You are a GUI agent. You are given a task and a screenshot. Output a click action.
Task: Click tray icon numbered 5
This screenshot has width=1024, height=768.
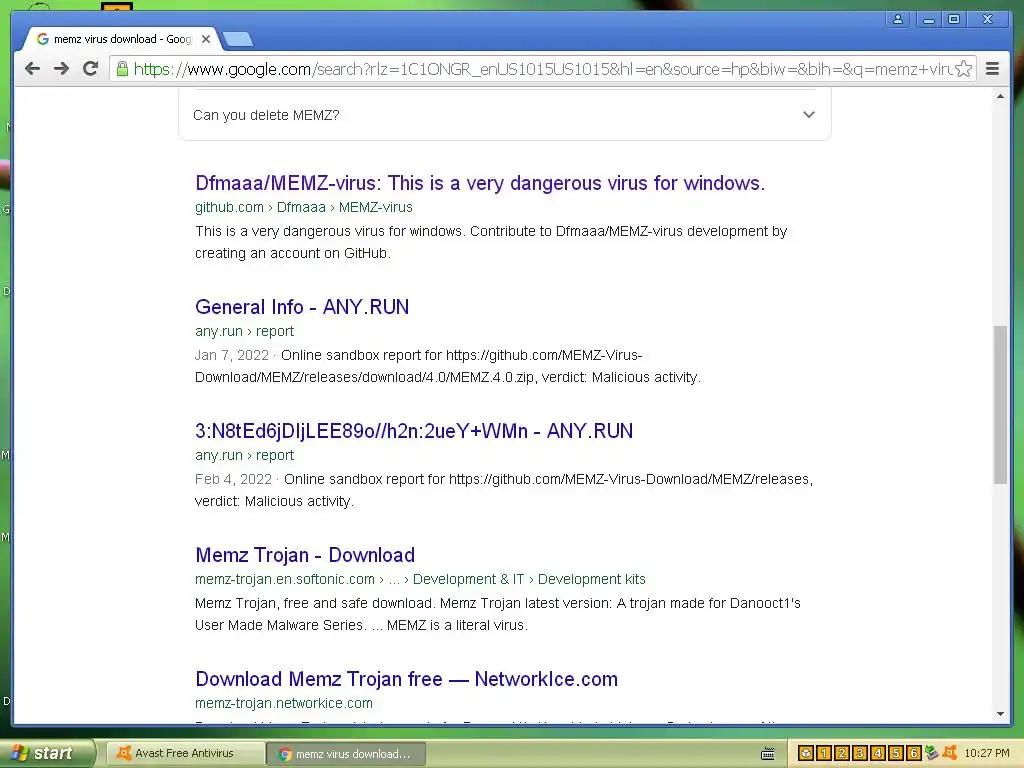pos(895,754)
